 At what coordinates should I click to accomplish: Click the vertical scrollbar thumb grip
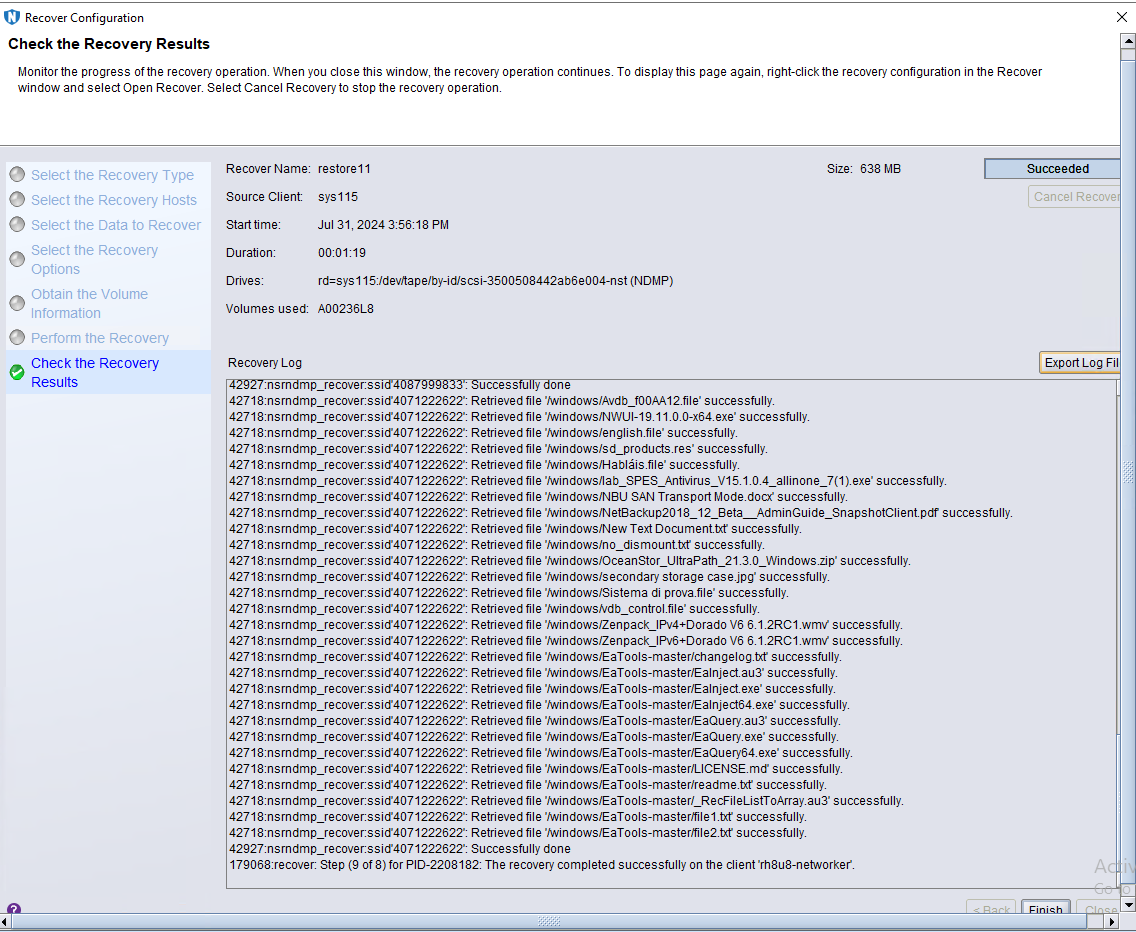1127,471
